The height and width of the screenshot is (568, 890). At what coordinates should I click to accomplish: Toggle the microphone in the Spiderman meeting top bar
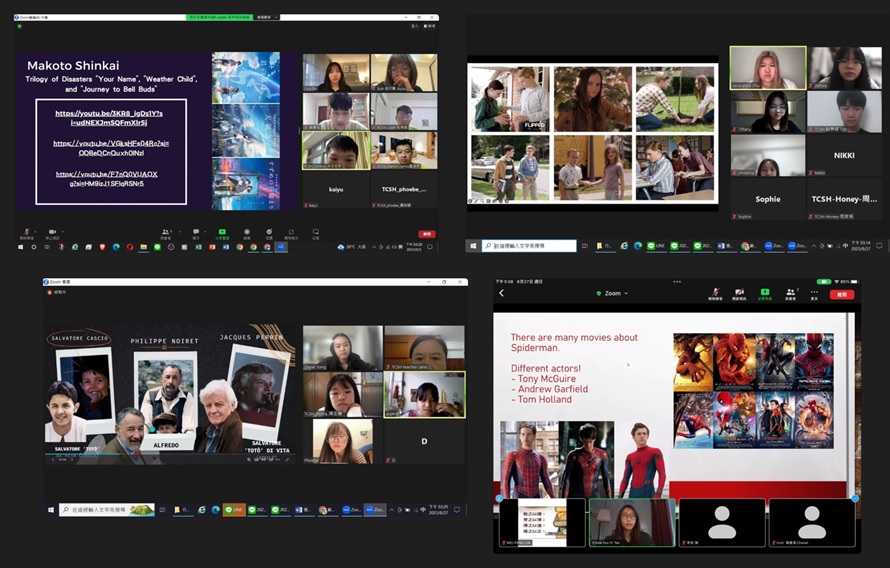(715, 294)
